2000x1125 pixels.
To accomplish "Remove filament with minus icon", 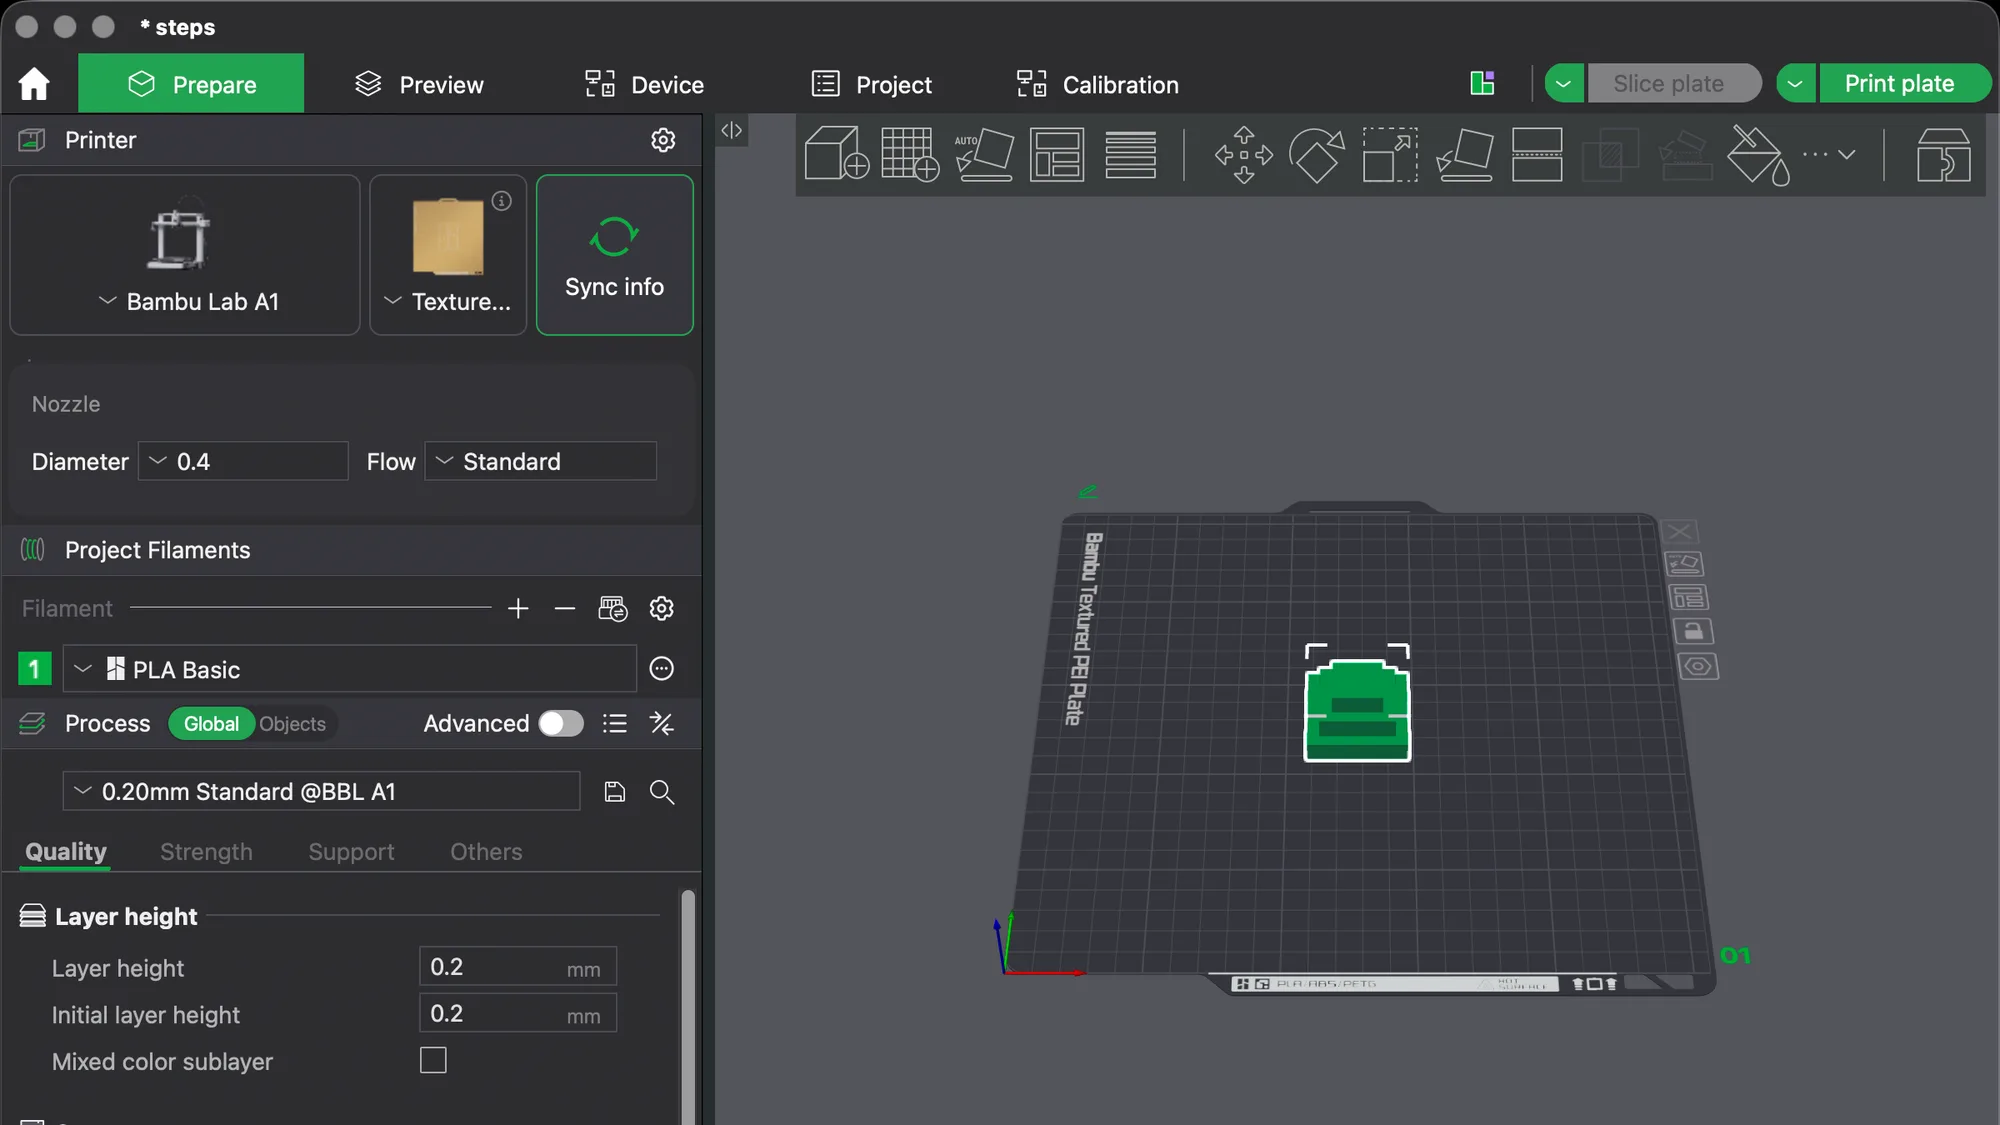I will [565, 608].
